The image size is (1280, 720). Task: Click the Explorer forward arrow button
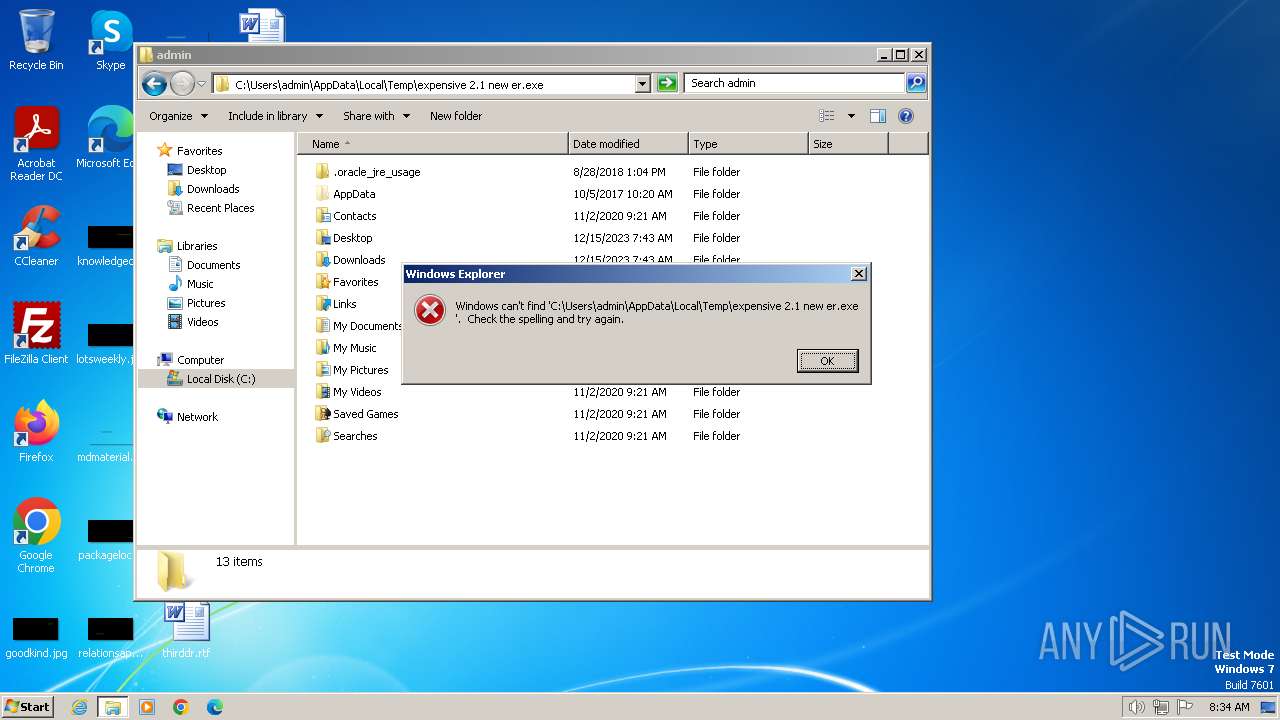[x=182, y=84]
